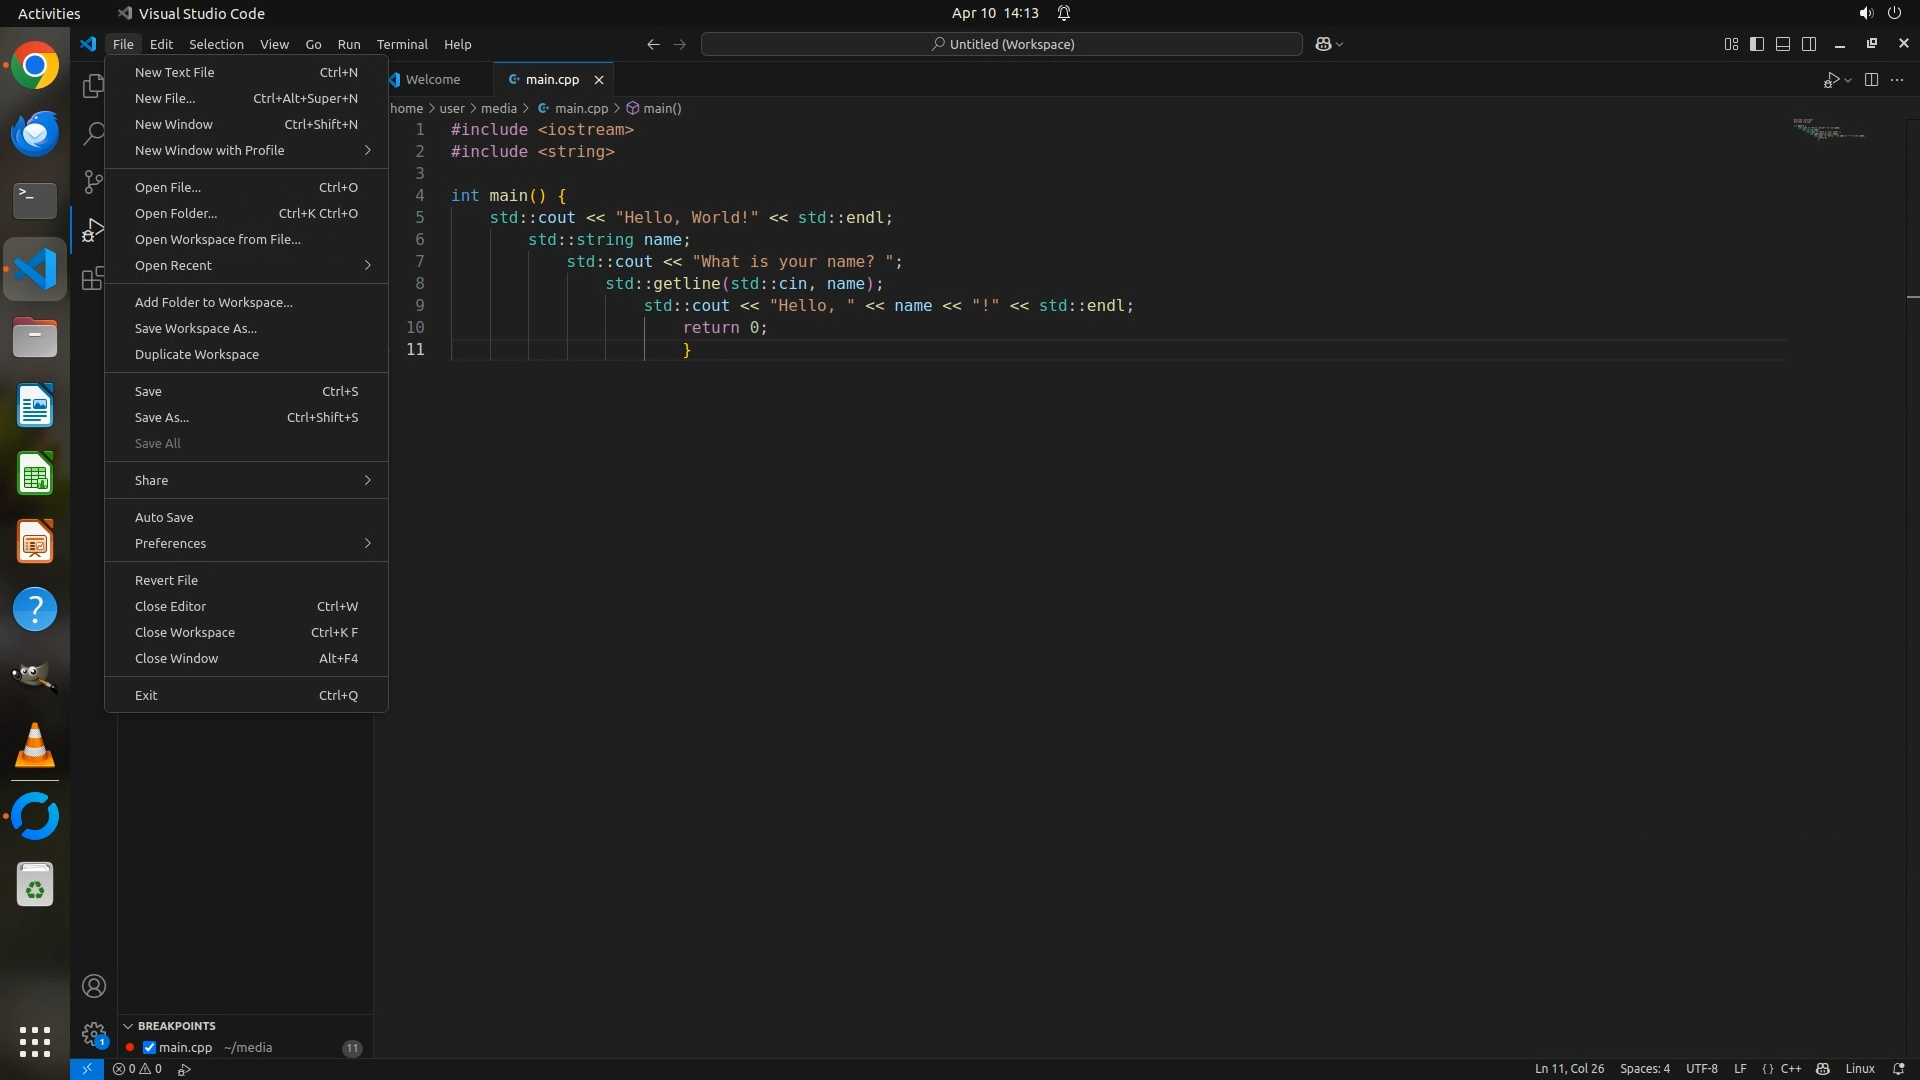Open the Extensions view icon

coord(93,279)
